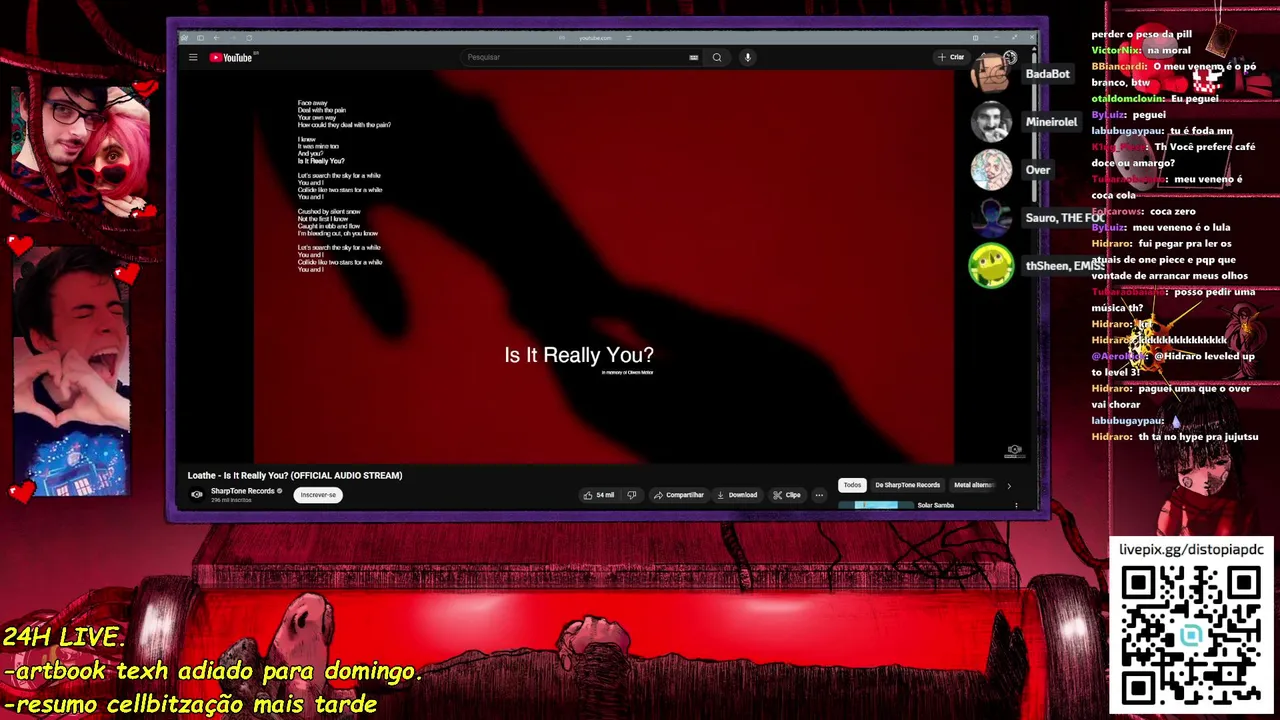
Task: Click the channel watermark in video corner
Action: tap(1014, 451)
